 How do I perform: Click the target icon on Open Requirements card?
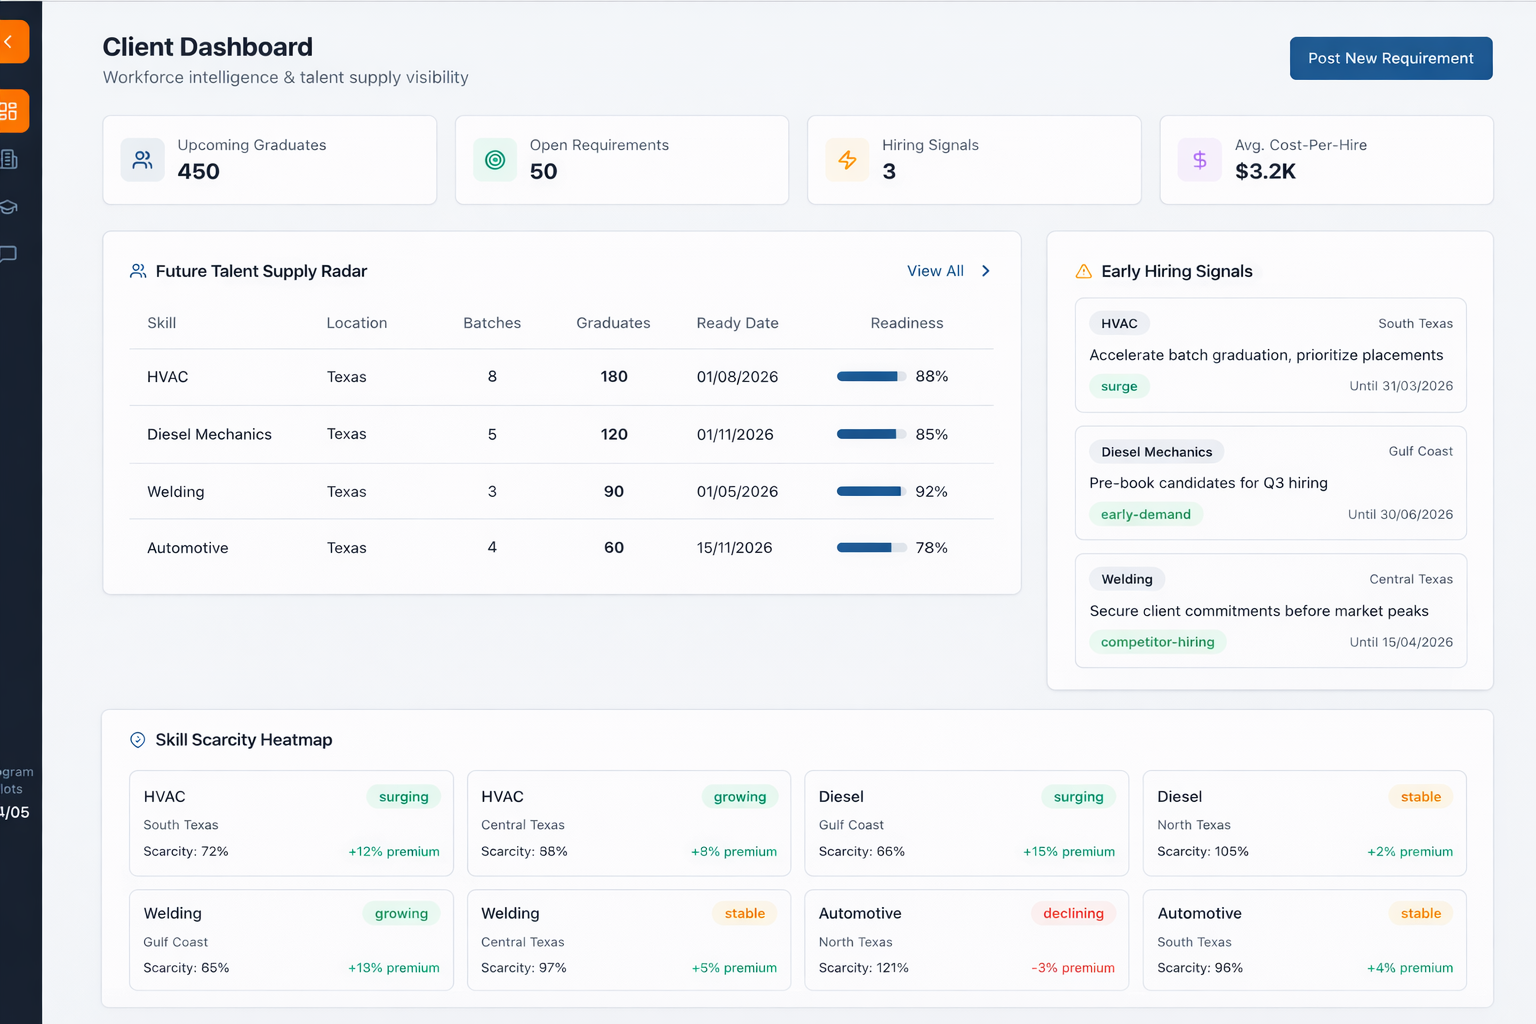coord(494,159)
